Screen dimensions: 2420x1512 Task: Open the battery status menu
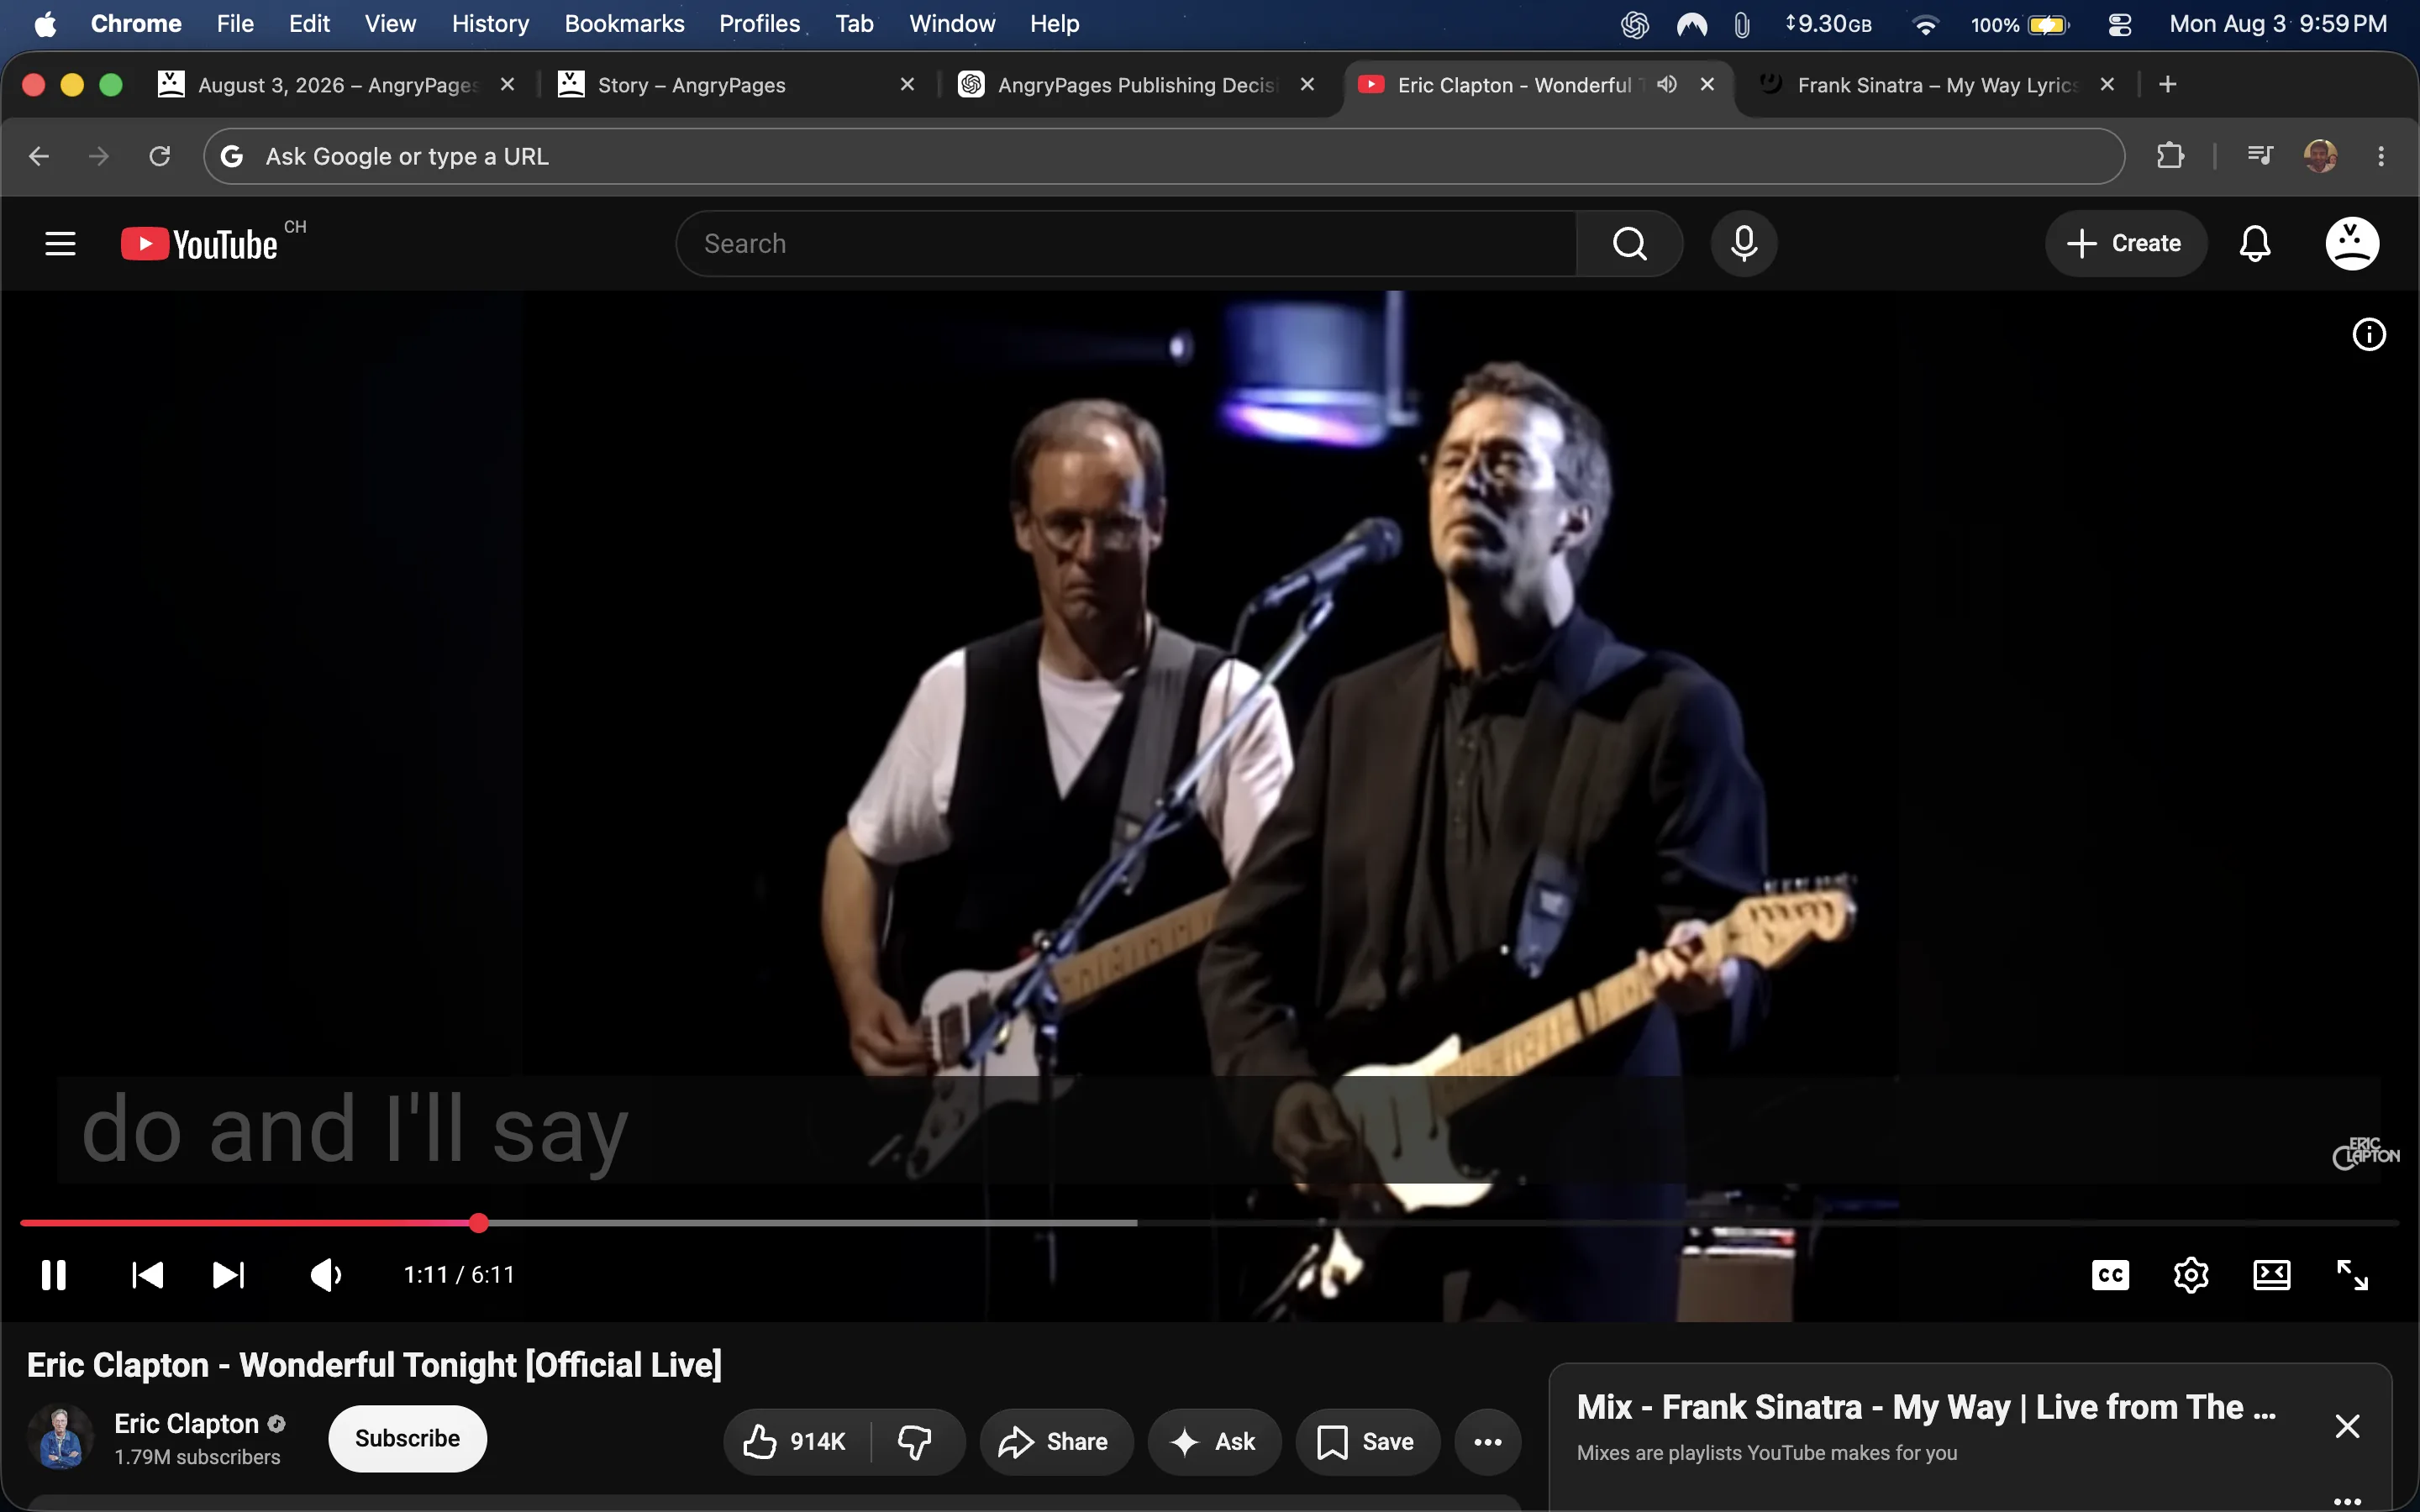click(x=2019, y=24)
